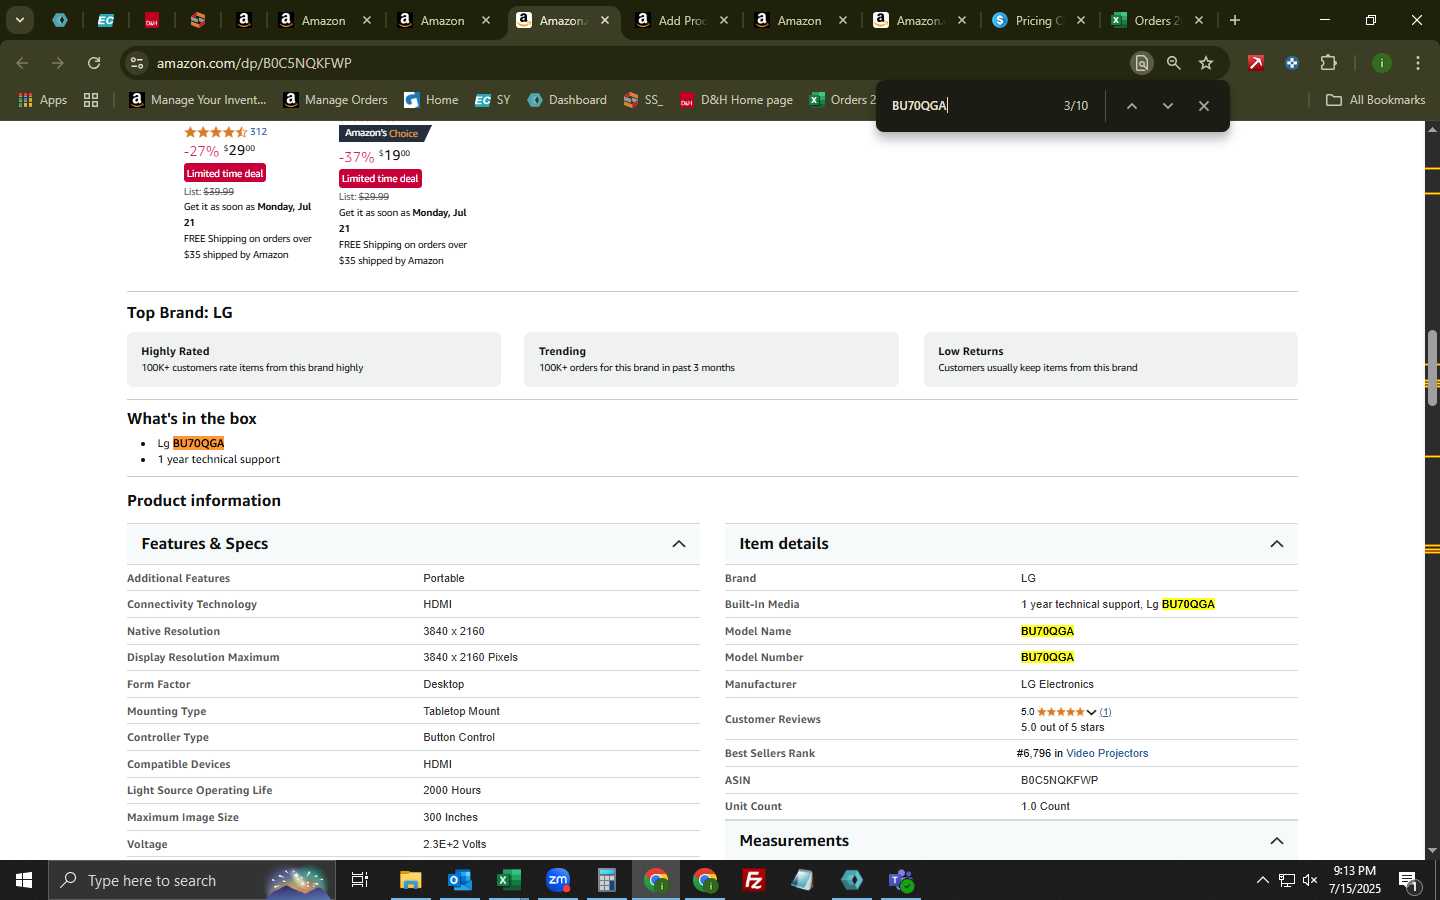1440x900 pixels.
Task: Open Microsoft Teams from taskbar
Action: (x=901, y=880)
